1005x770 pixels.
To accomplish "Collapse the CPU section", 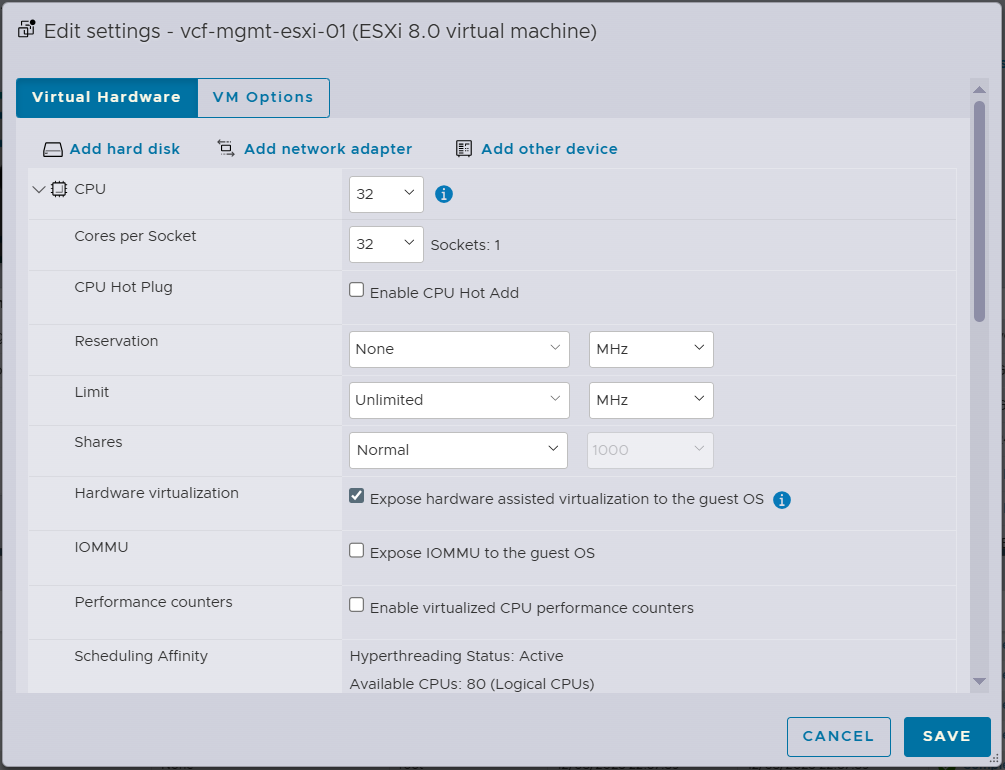I will tap(39, 189).
